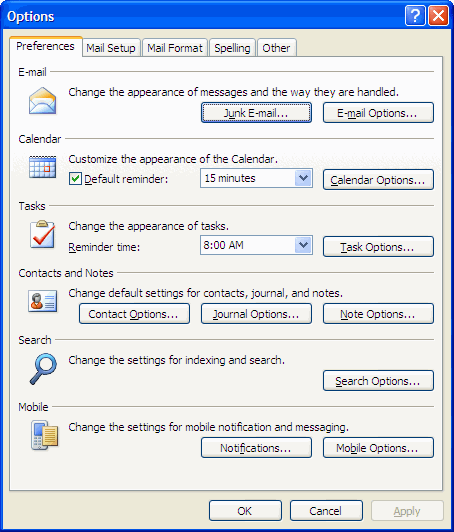Image resolution: width=454 pixels, height=532 pixels.
Task: Click the Mobile phone icon
Action: (x=44, y=435)
